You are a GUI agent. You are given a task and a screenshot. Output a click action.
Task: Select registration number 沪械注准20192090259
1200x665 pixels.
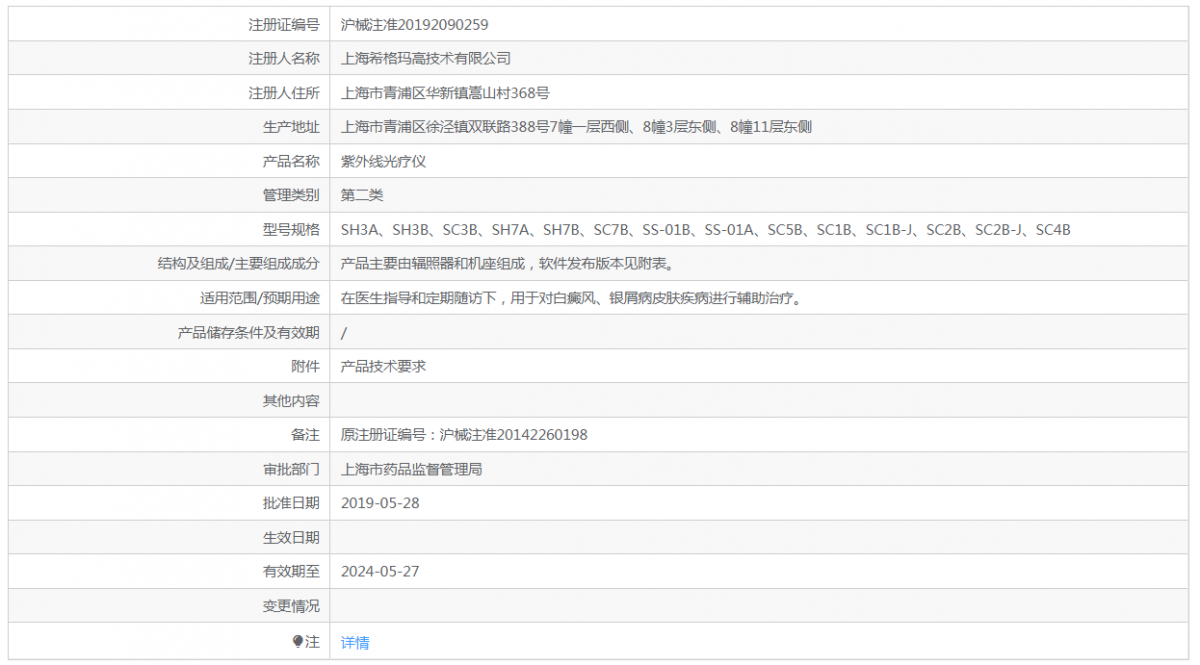415,24
